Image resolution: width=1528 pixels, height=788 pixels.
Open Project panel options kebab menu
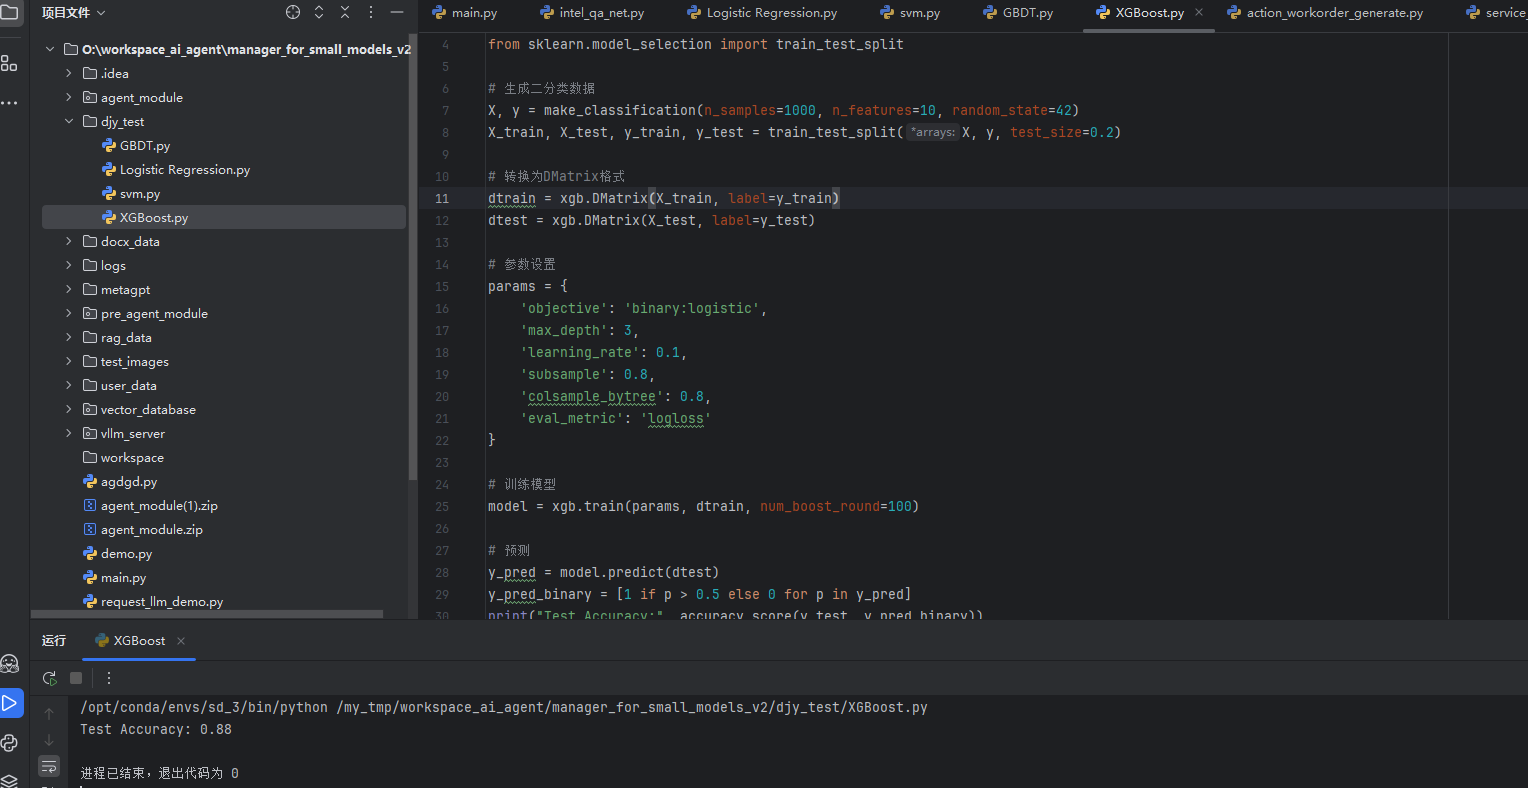[371, 12]
